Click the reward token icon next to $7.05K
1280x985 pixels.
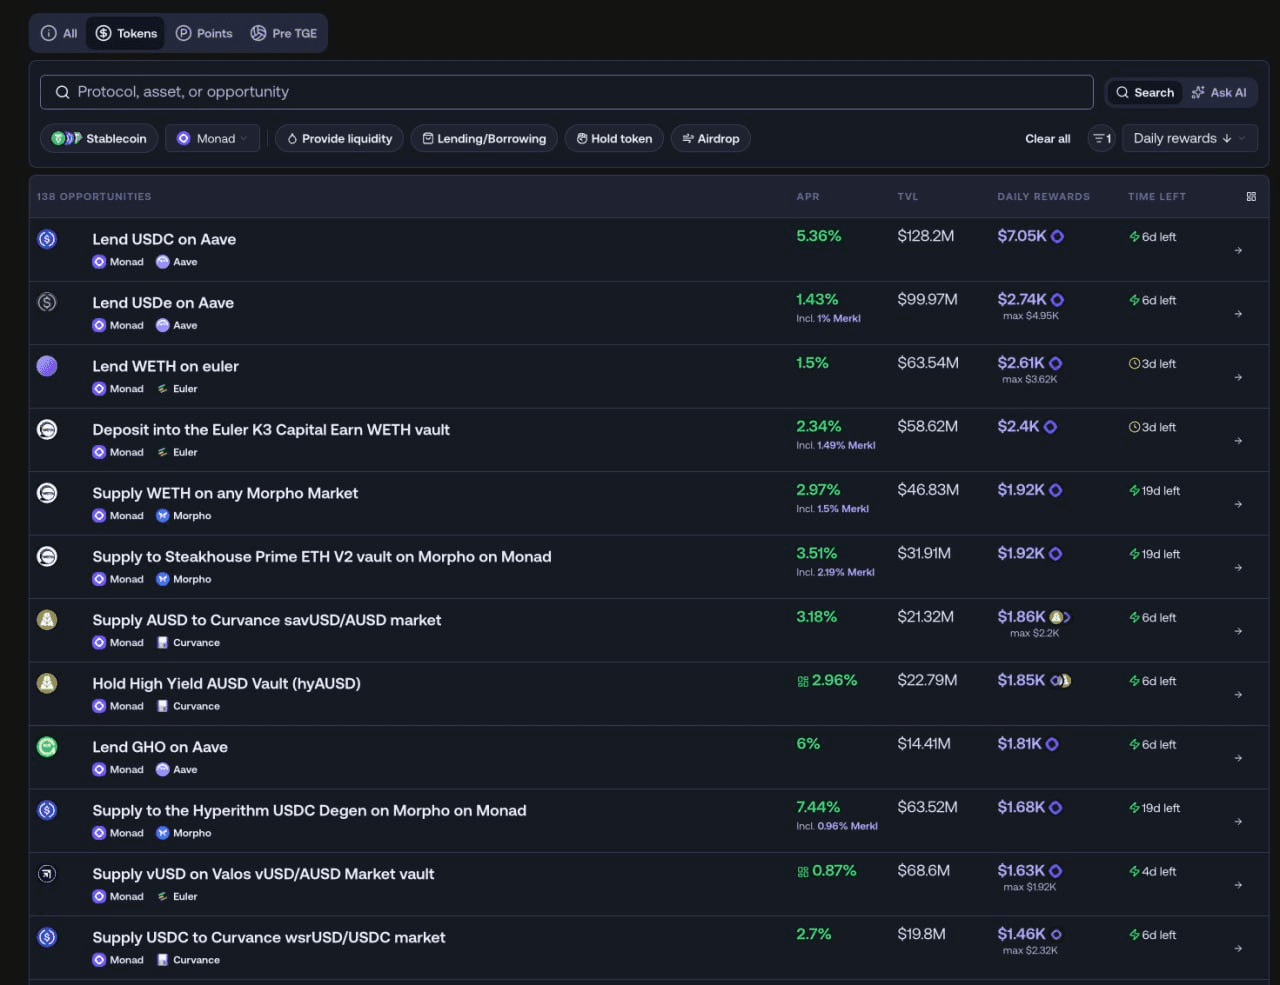(x=1057, y=237)
